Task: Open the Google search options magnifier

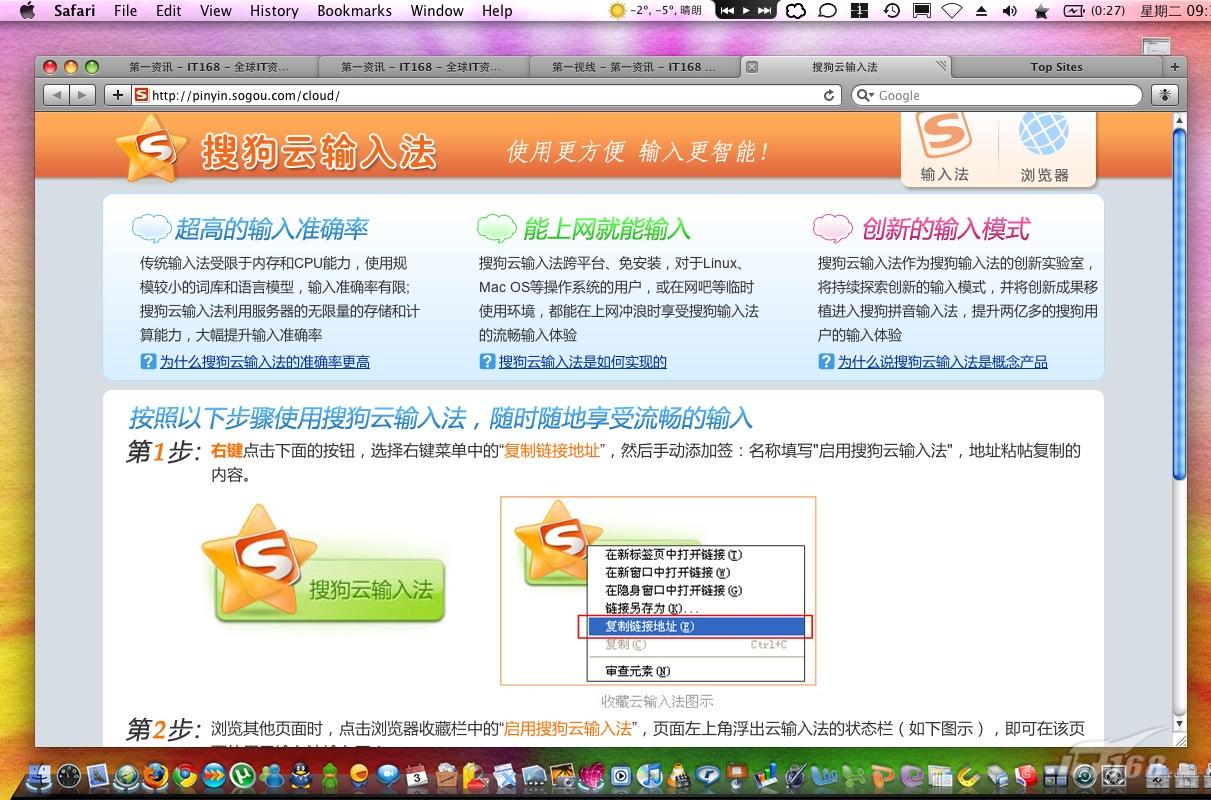Action: coord(865,95)
